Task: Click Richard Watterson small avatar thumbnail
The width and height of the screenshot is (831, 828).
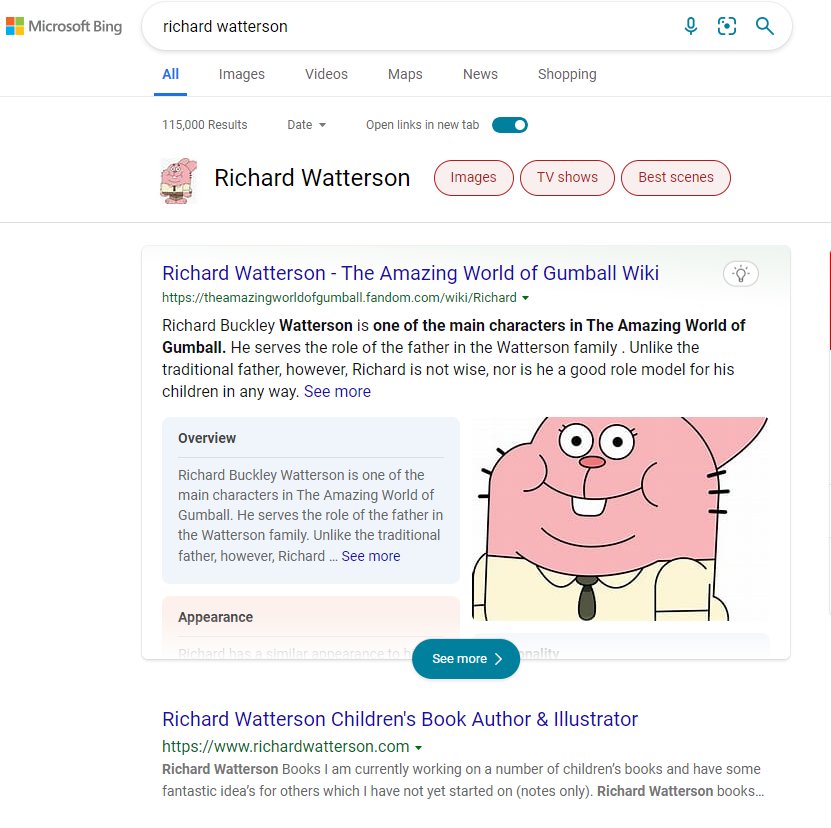Action: 179,180
